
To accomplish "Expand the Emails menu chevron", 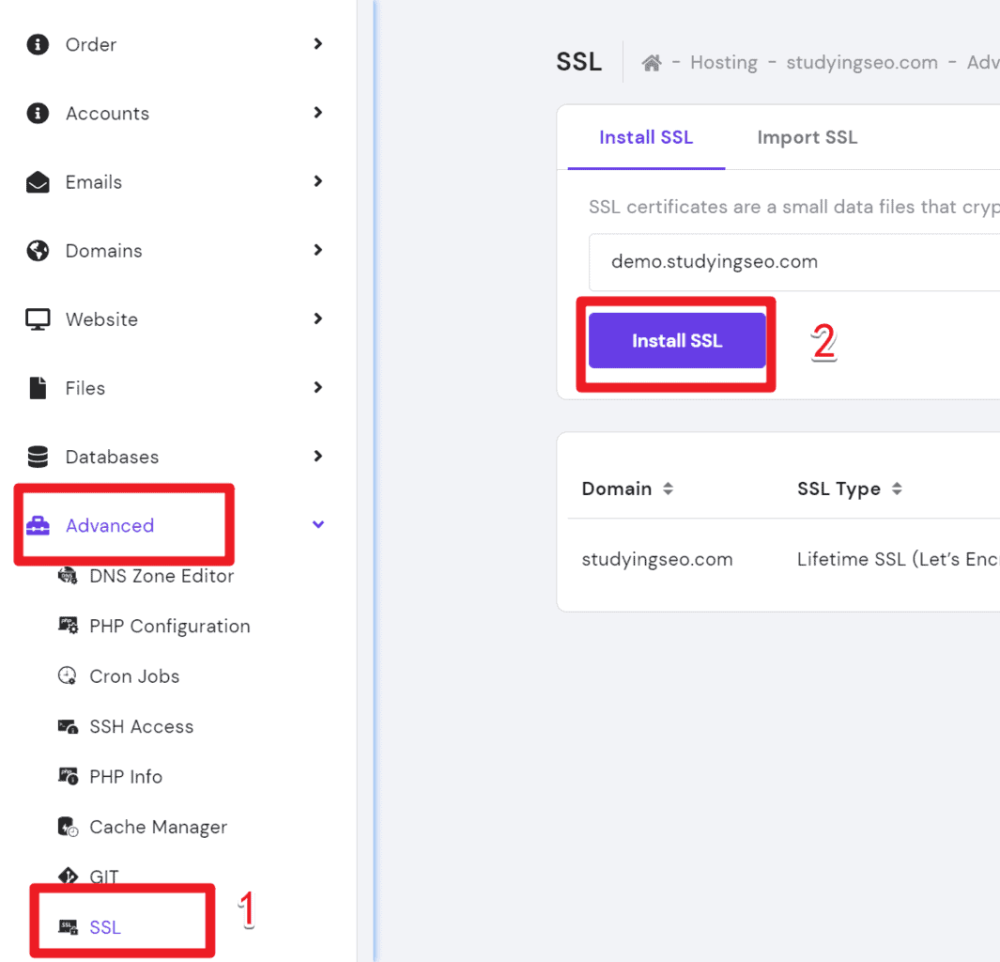I will pos(318,181).
